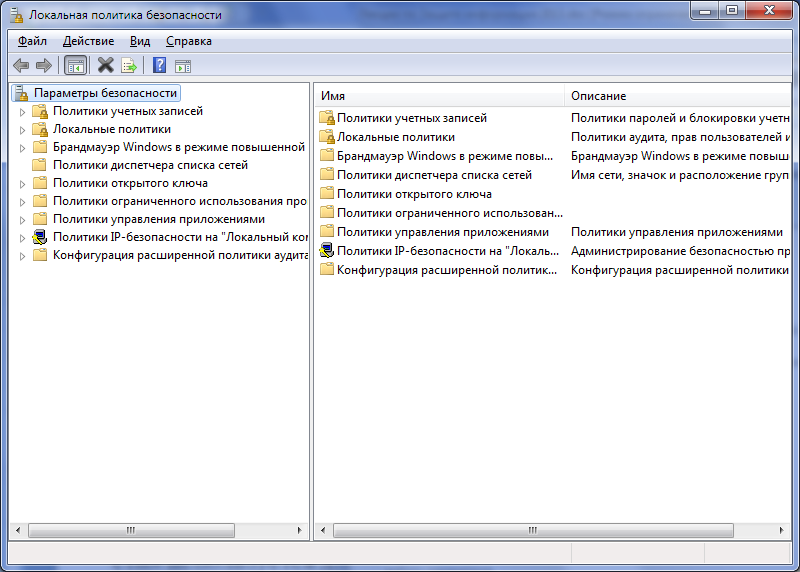Click the Политики ограниченного использования tree folder icon
The width and height of the screenshot is (800, 572).
[x=40, y=201]
